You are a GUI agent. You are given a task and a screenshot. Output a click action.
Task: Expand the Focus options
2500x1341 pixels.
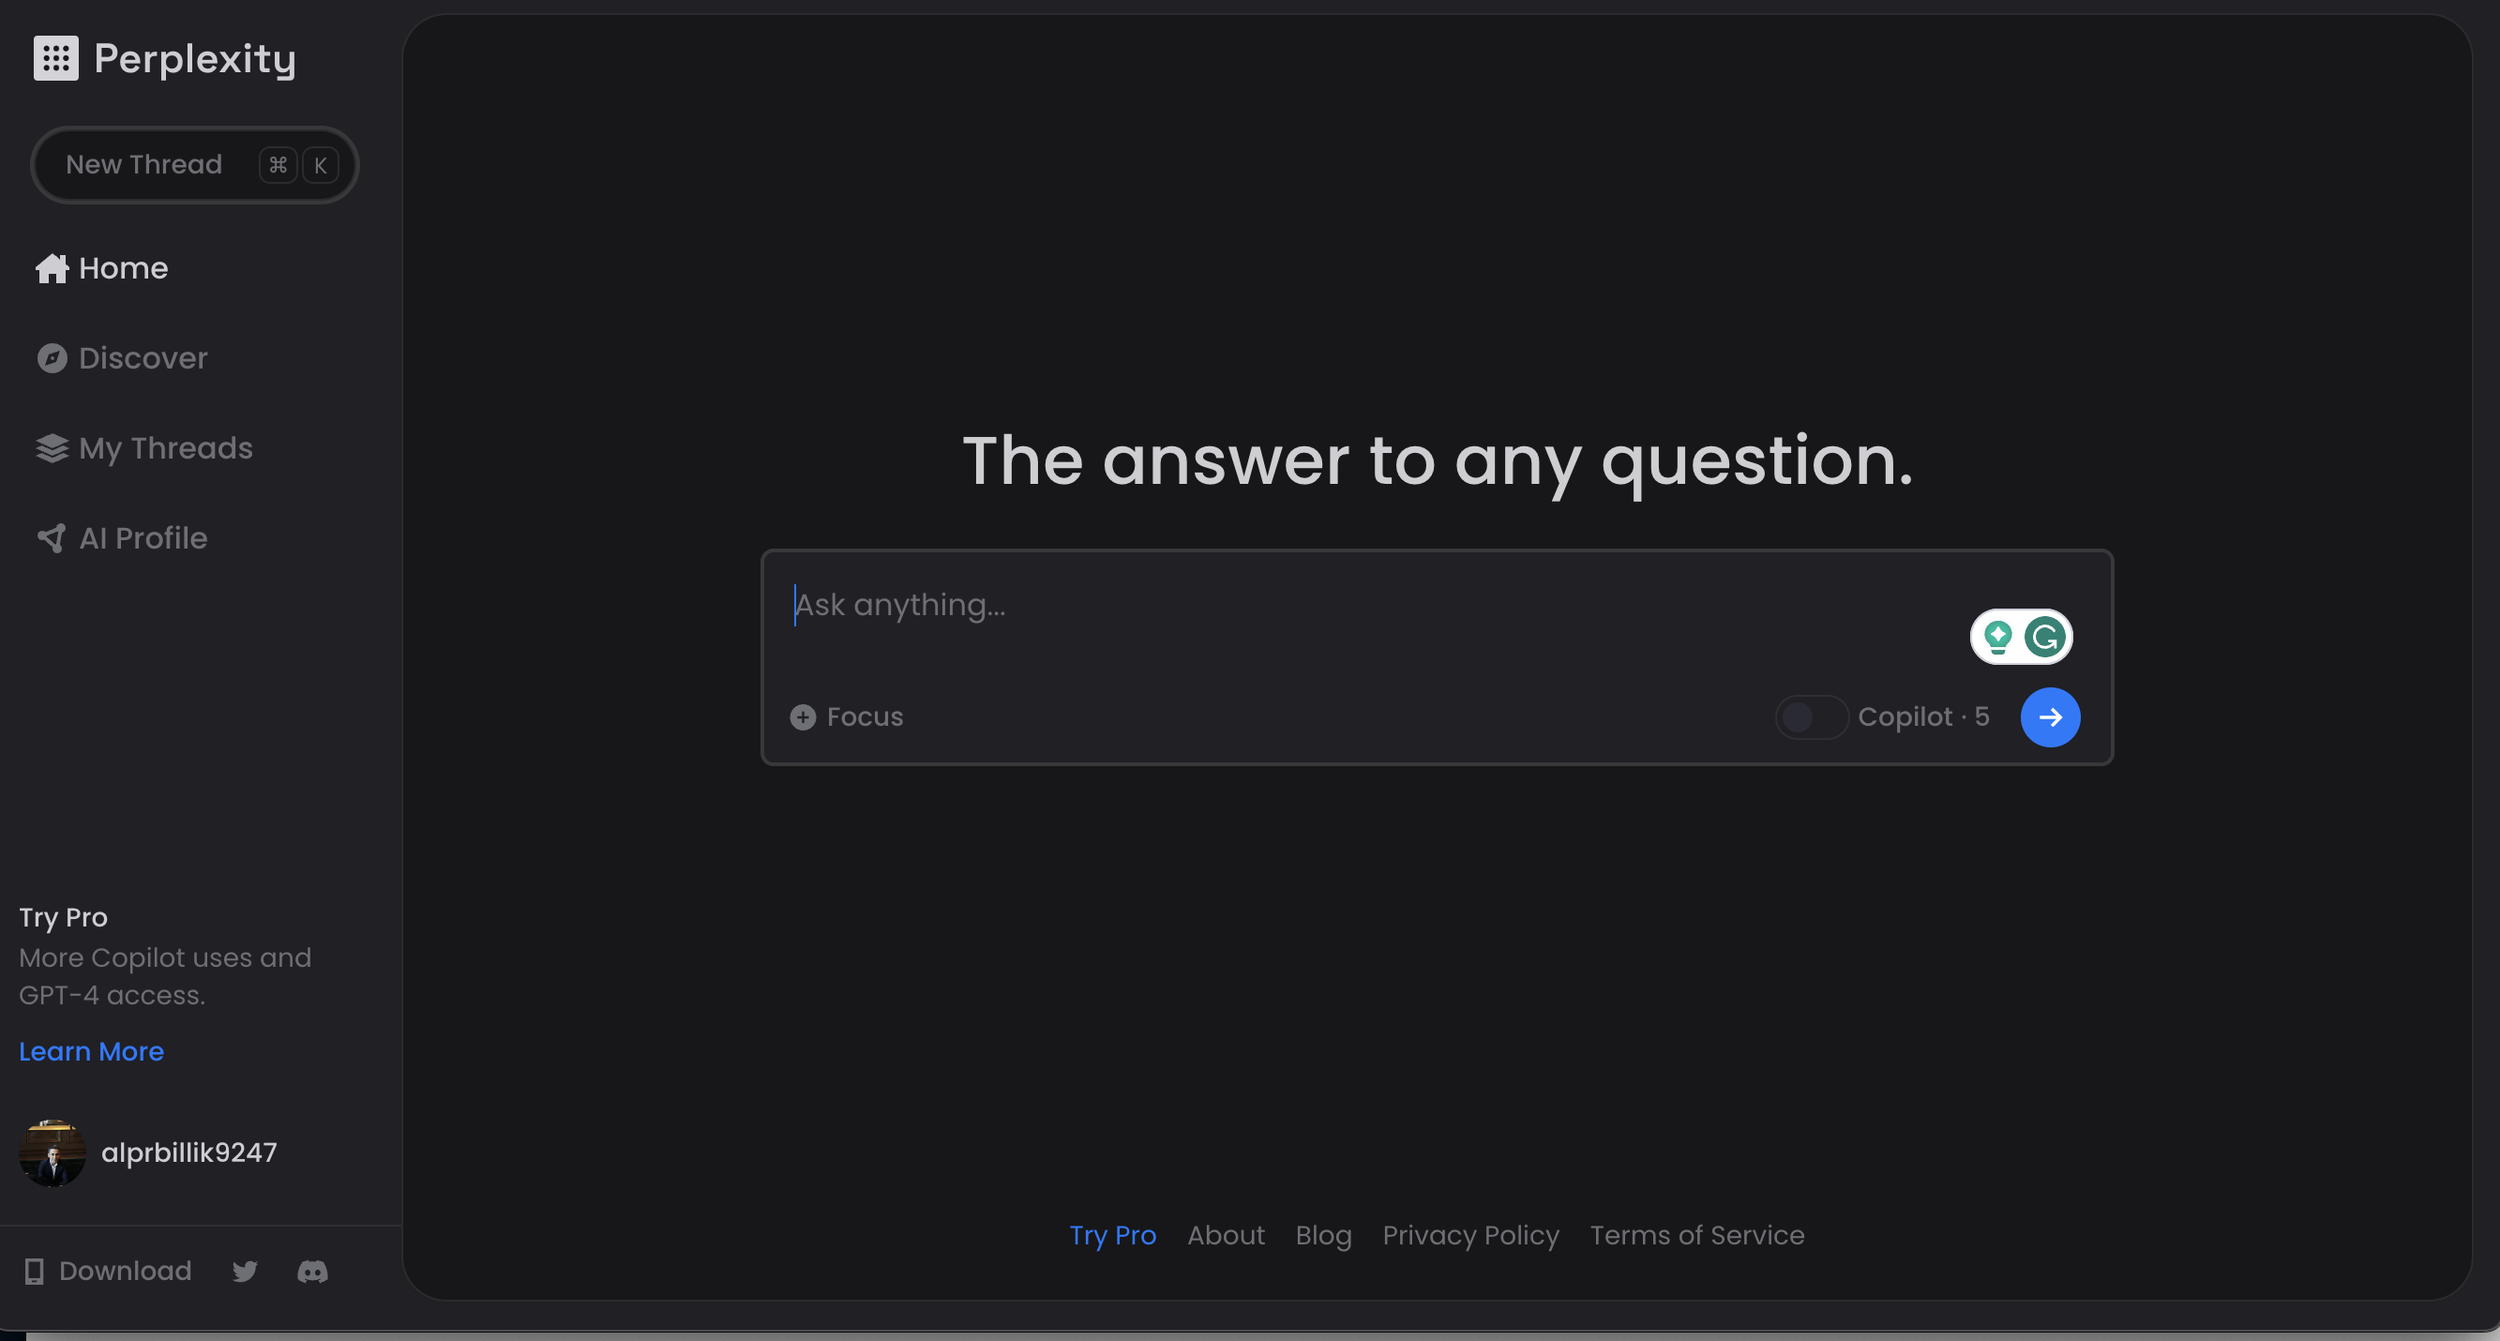tap(864, 717)
